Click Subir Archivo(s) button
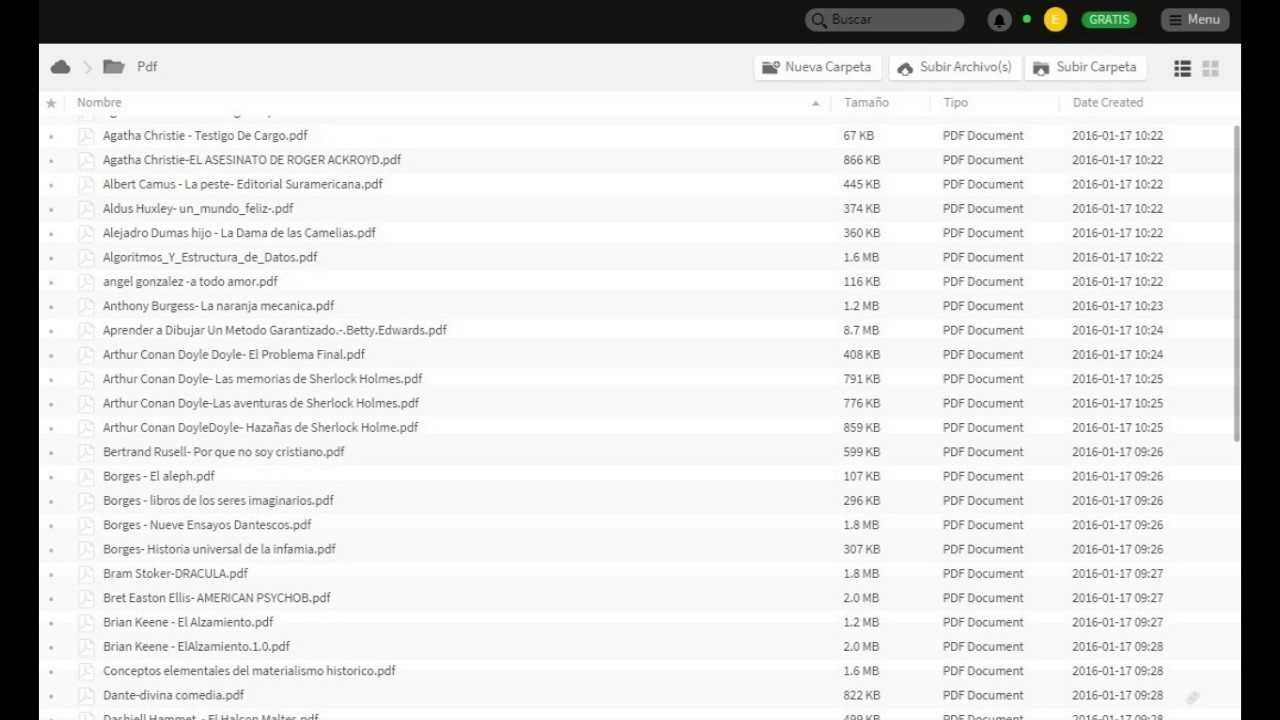Image resolution: width=1280 pixels, height=720 pixels. [x=955, y=67]
